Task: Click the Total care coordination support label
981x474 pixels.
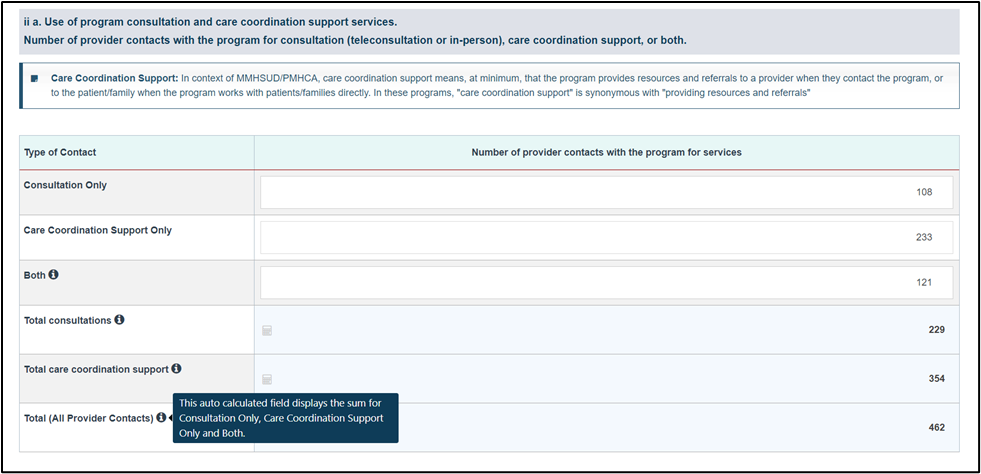Action: [x=96, y=370]
